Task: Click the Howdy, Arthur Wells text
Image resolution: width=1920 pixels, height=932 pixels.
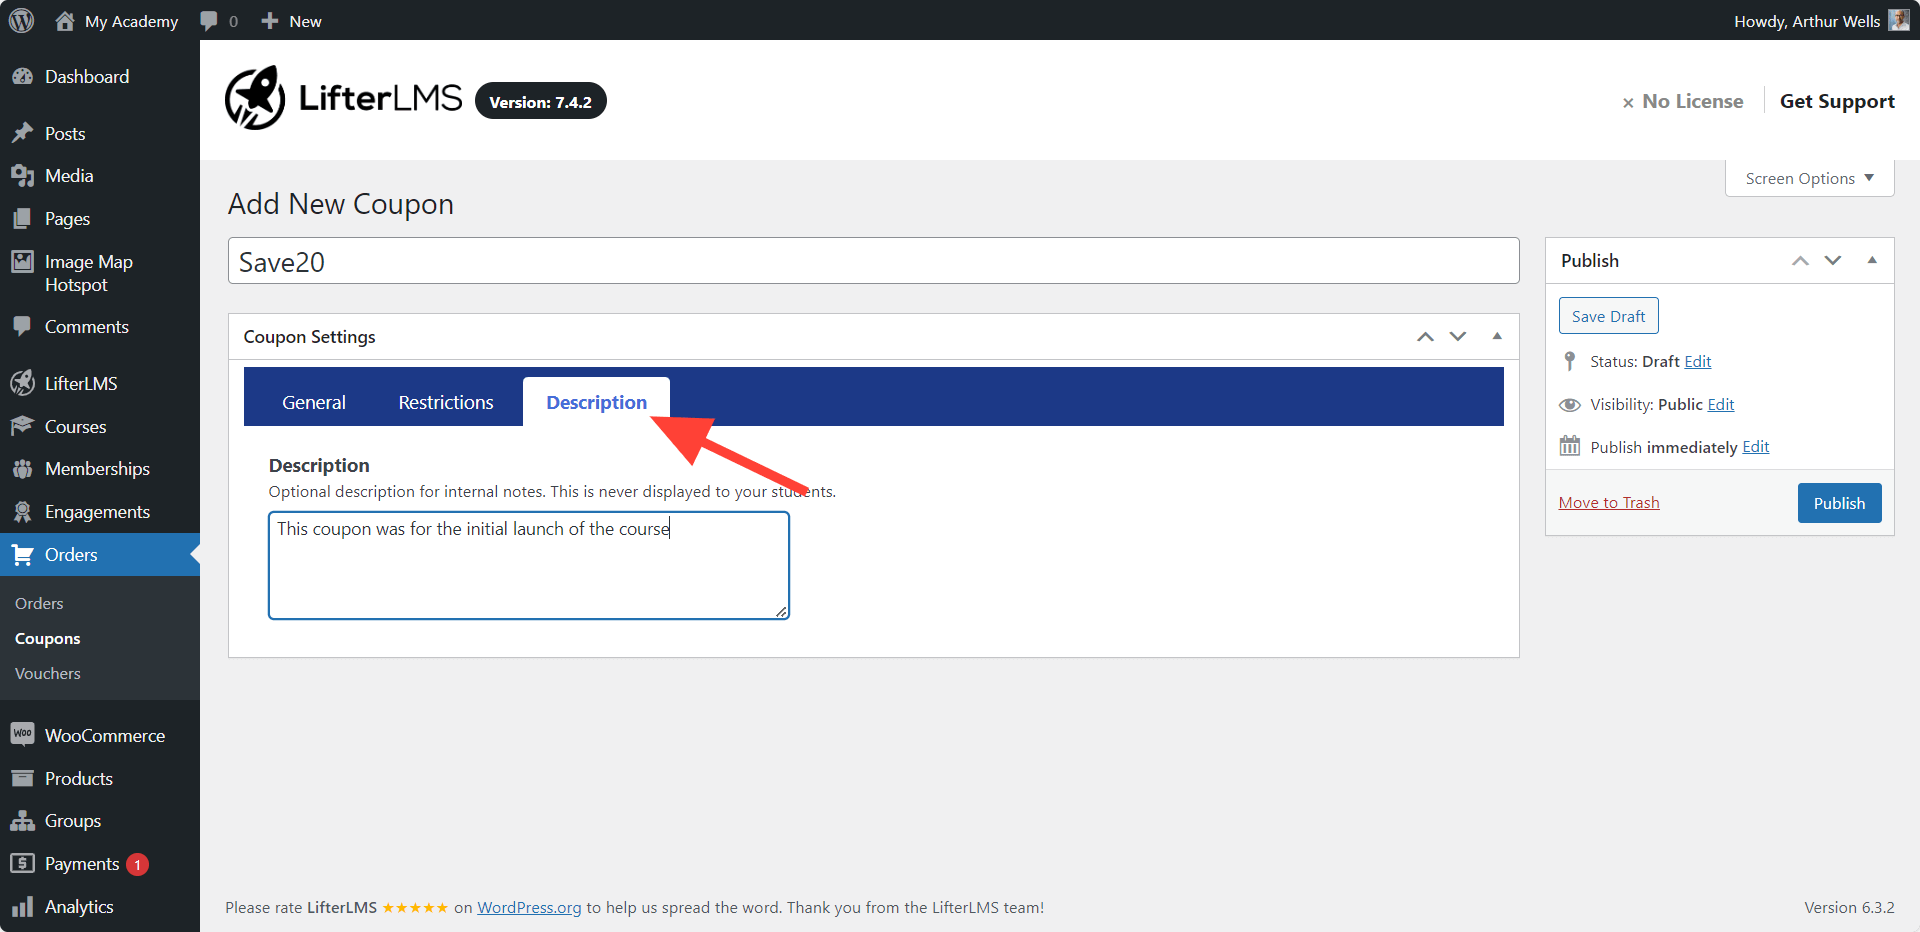Action: pyautogui.click(x=1806, y=21)
